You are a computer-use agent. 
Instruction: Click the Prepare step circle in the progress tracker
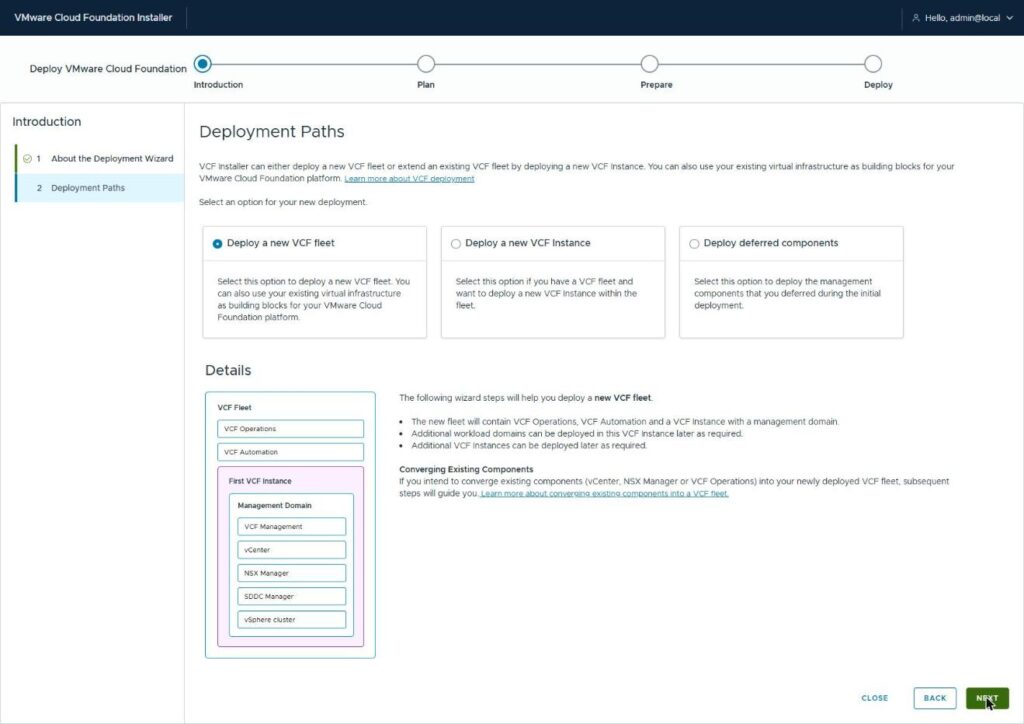649,64
